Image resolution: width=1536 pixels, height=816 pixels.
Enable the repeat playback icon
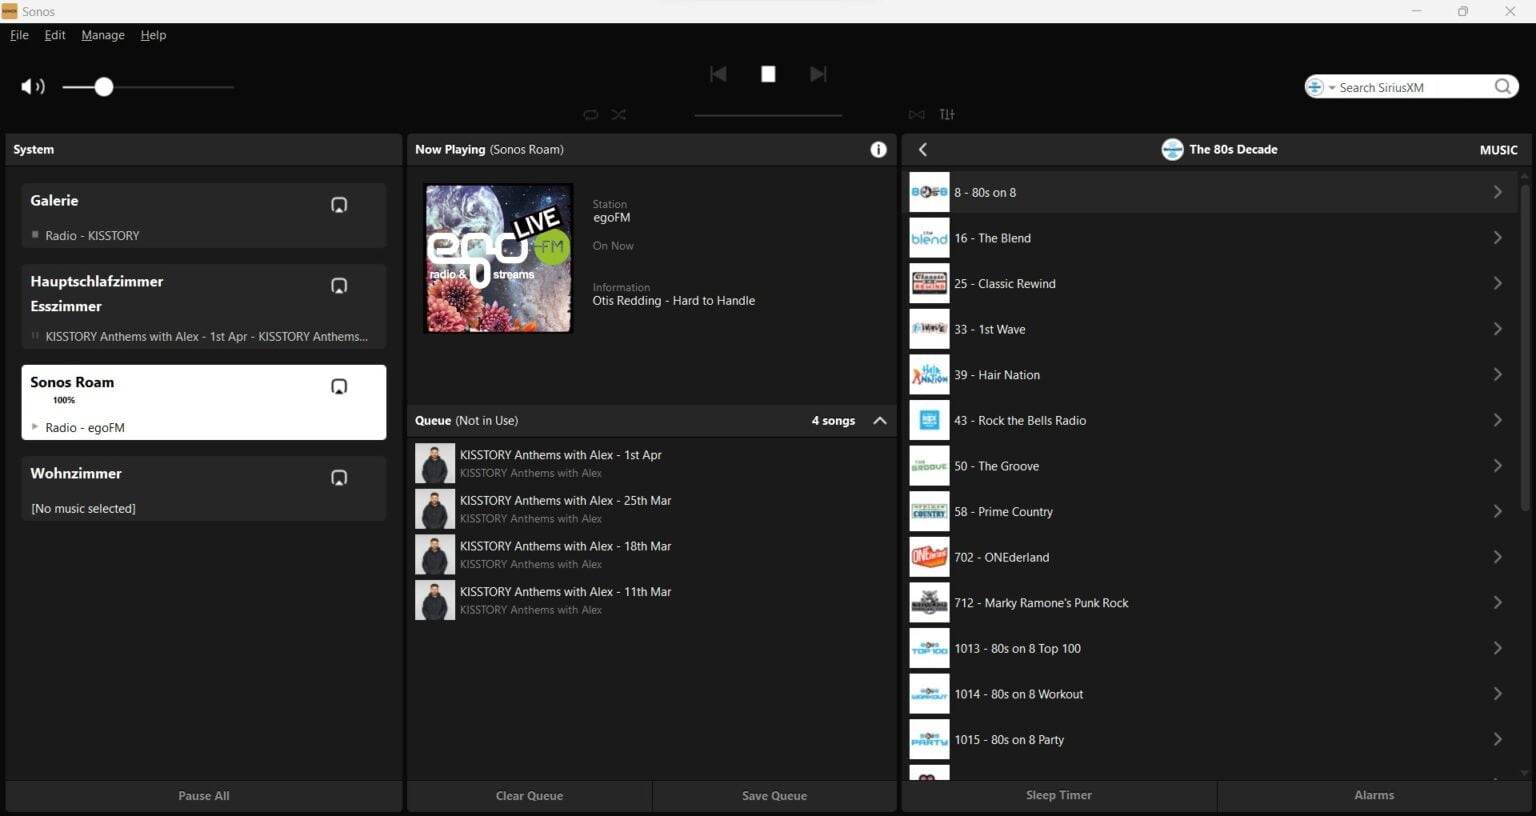pyautogui.click(x=590, y=114)
